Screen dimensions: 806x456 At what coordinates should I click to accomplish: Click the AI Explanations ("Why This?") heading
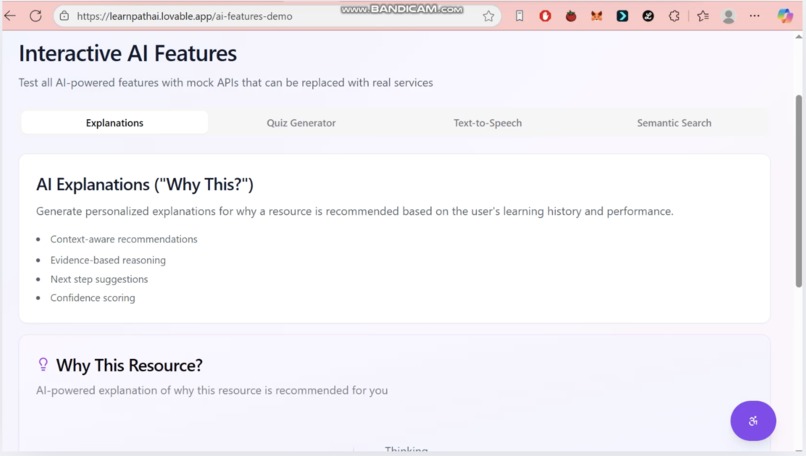145,185
